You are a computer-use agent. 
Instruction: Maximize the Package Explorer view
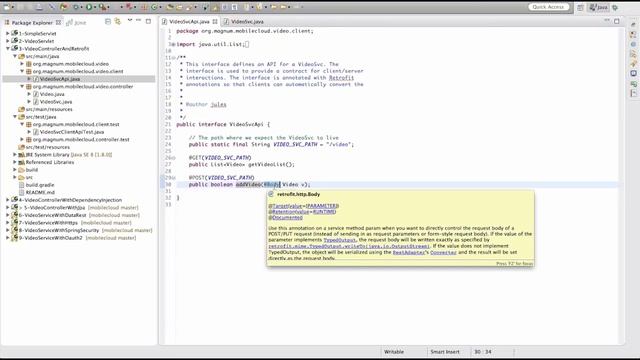[148, 21]
